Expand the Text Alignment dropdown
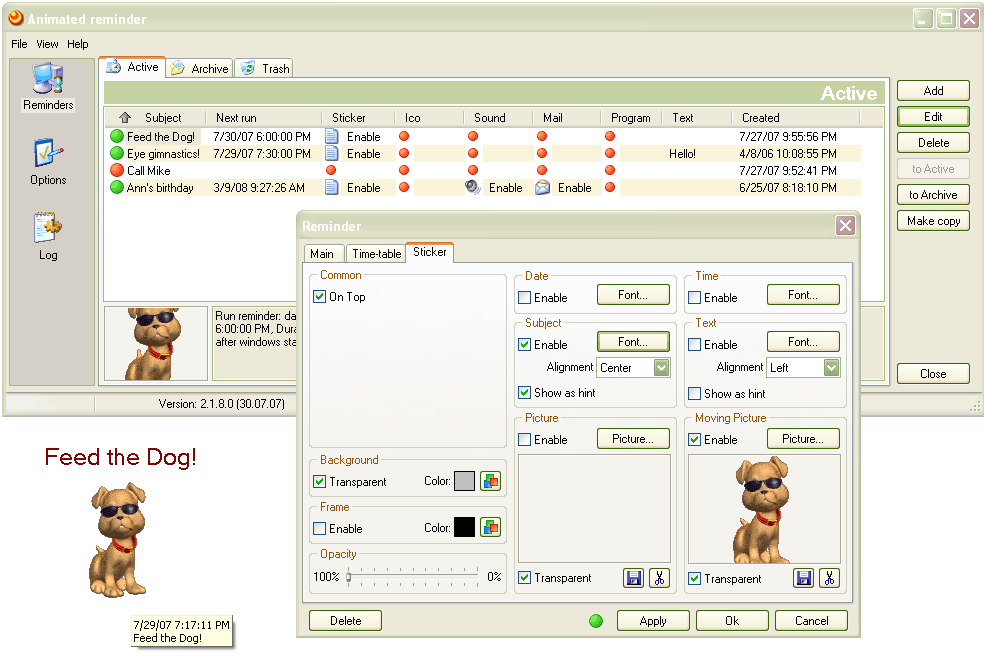Viewport: 984px width, 657px height. point(831,368)
